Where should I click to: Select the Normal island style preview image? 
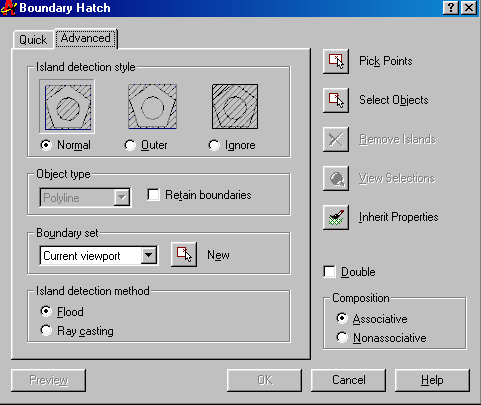coord(68,107)
